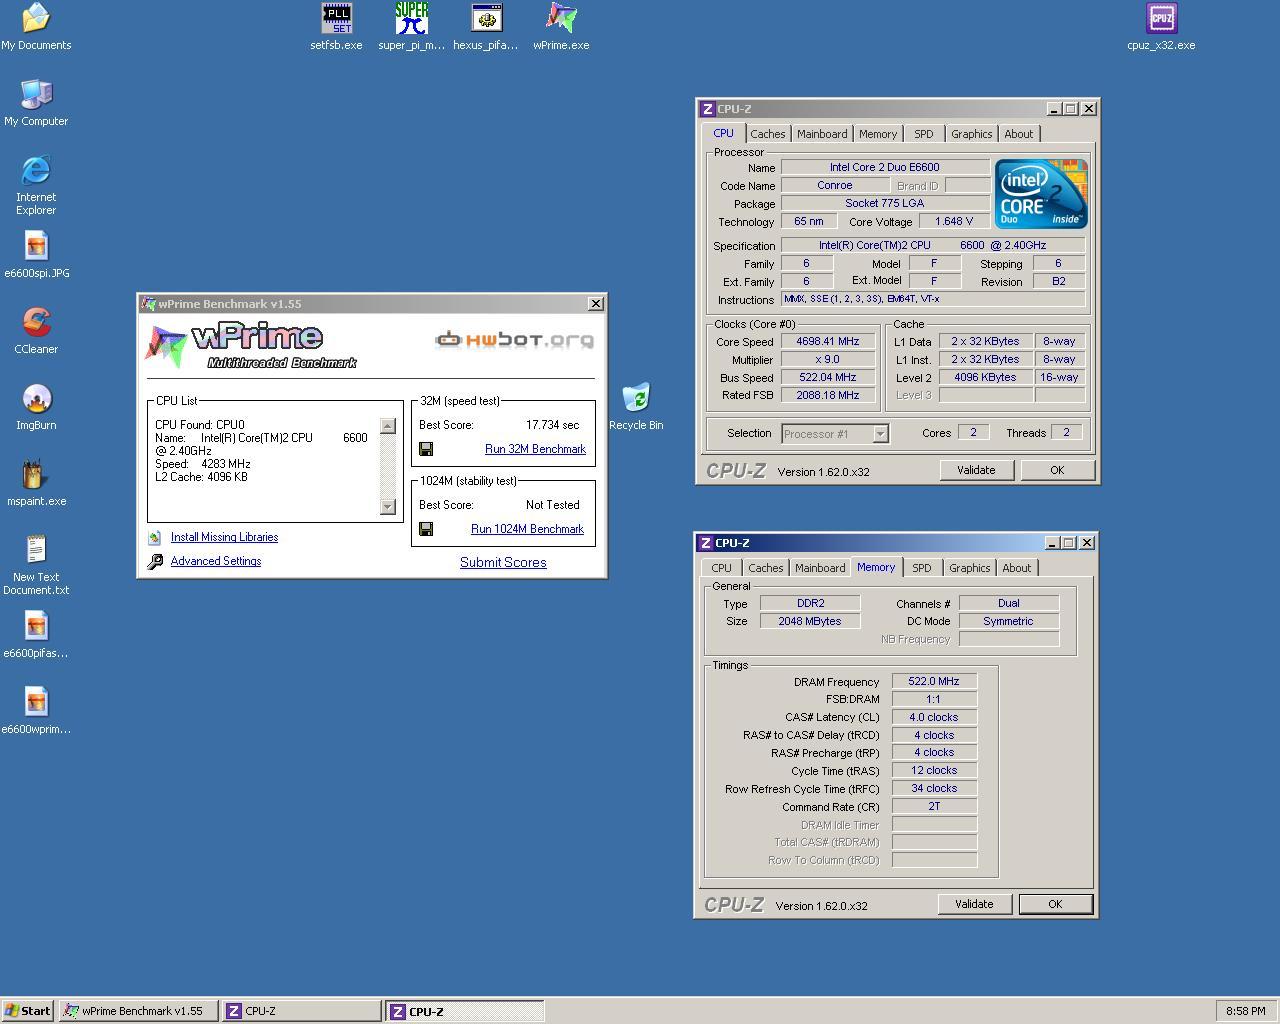The height and width of the screenshot is (1024, 1280).
Task: Switch to SPD tab in upper CPU-Z
Action: 924,134
